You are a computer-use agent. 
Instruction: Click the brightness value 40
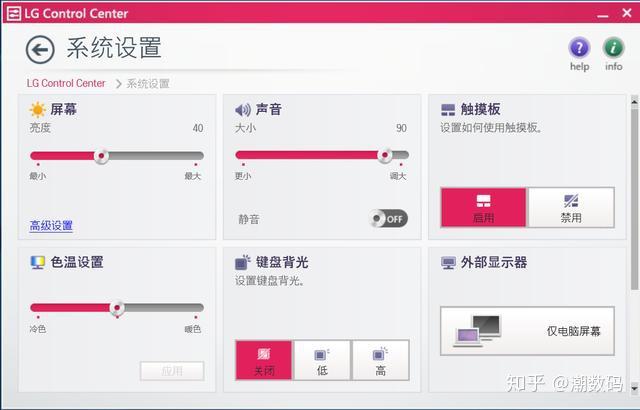pyautogui.click(x=198, y=128)
